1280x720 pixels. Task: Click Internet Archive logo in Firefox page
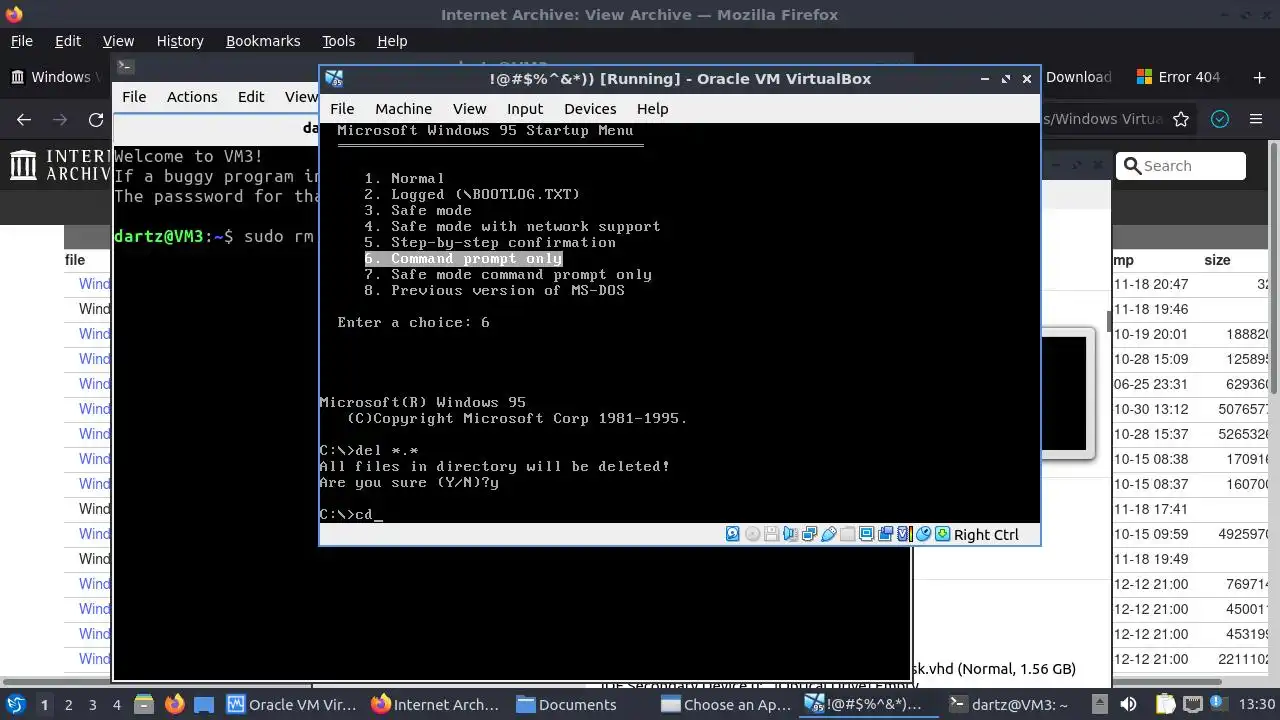point(60,166)
